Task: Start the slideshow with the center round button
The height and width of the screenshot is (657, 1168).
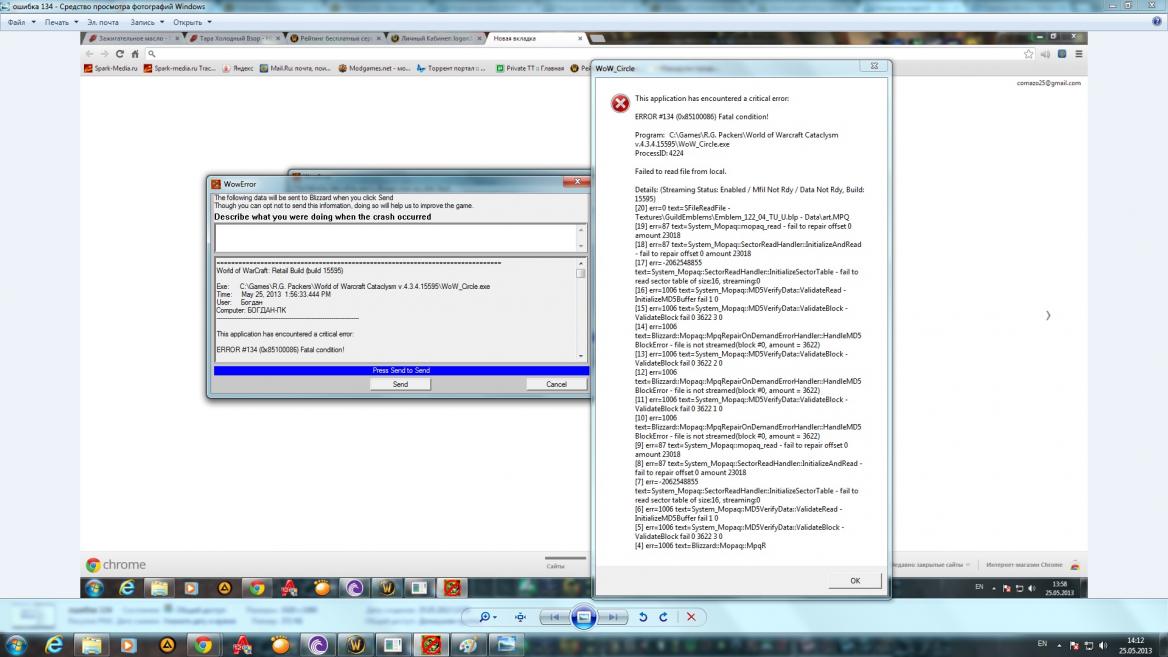Action: click(x=584, y=617)
